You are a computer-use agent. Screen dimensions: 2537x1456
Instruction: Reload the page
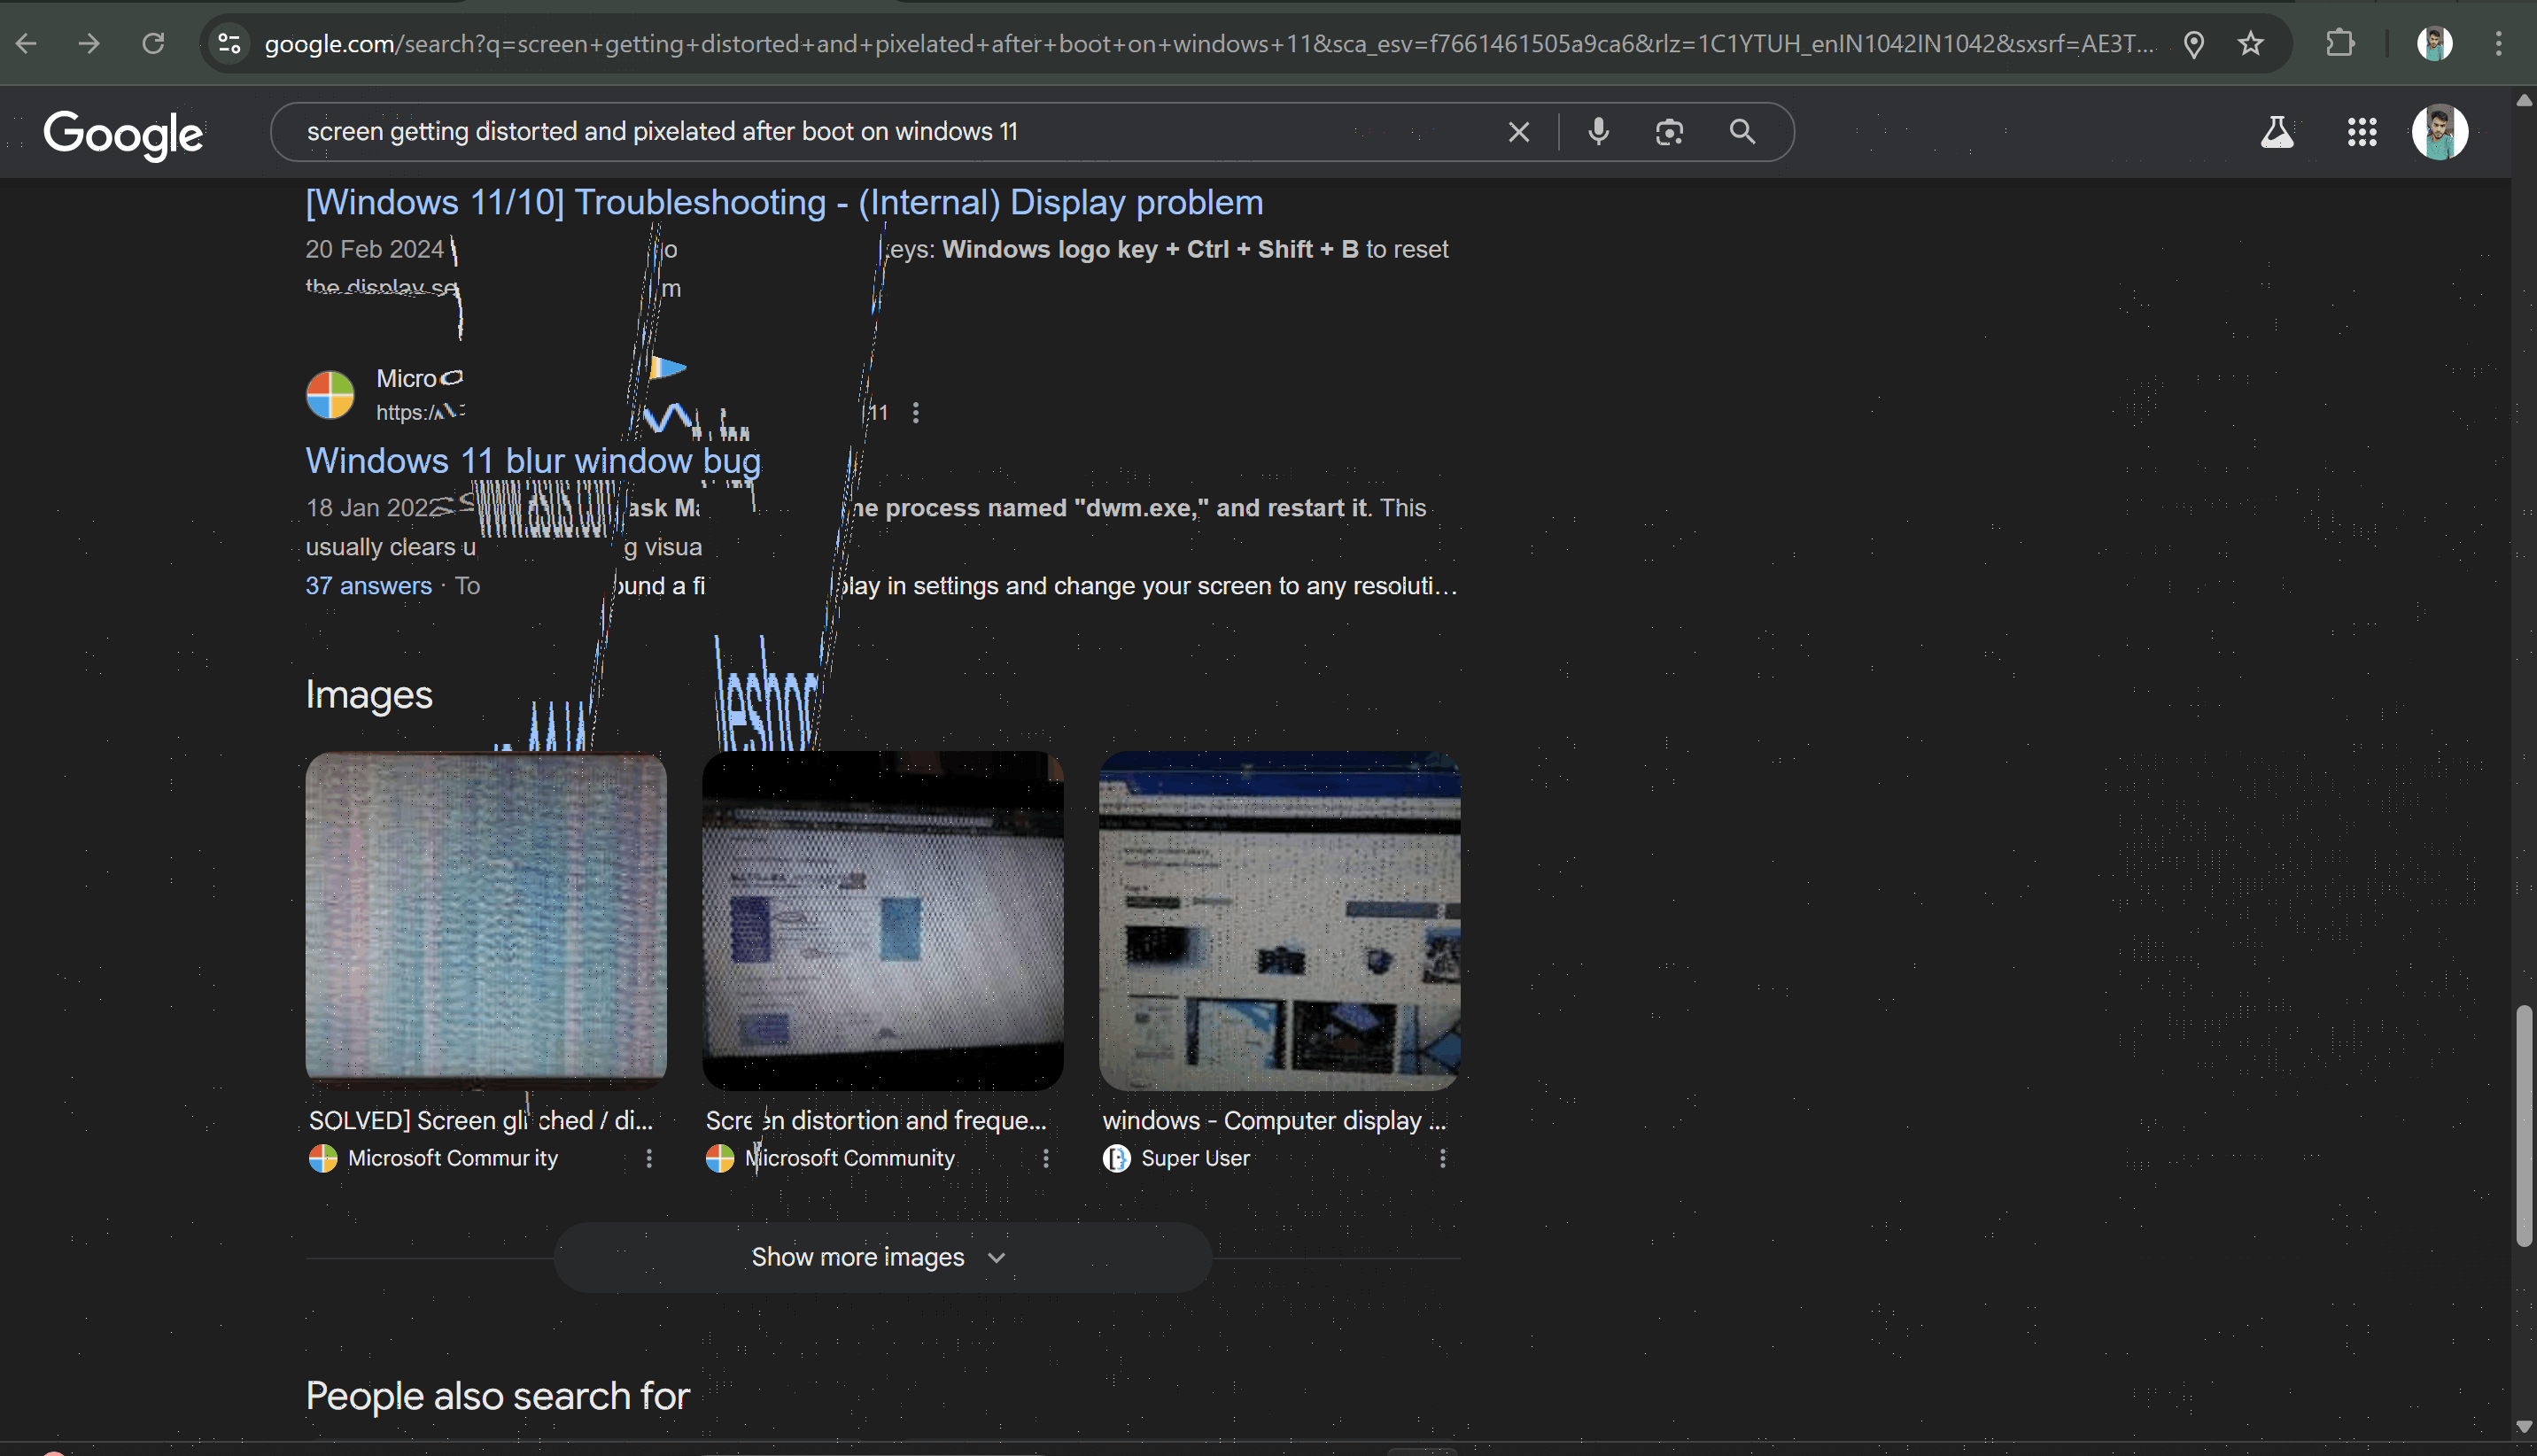pos(153,44)
